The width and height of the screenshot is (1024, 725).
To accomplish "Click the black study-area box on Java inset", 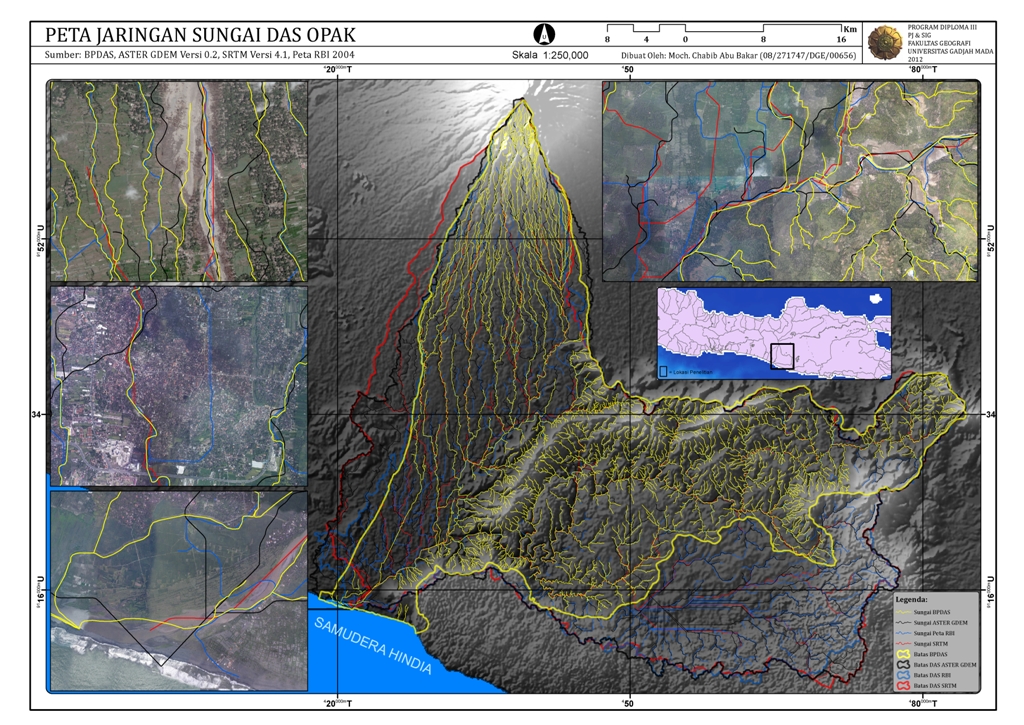I will (x=782, y=357).
